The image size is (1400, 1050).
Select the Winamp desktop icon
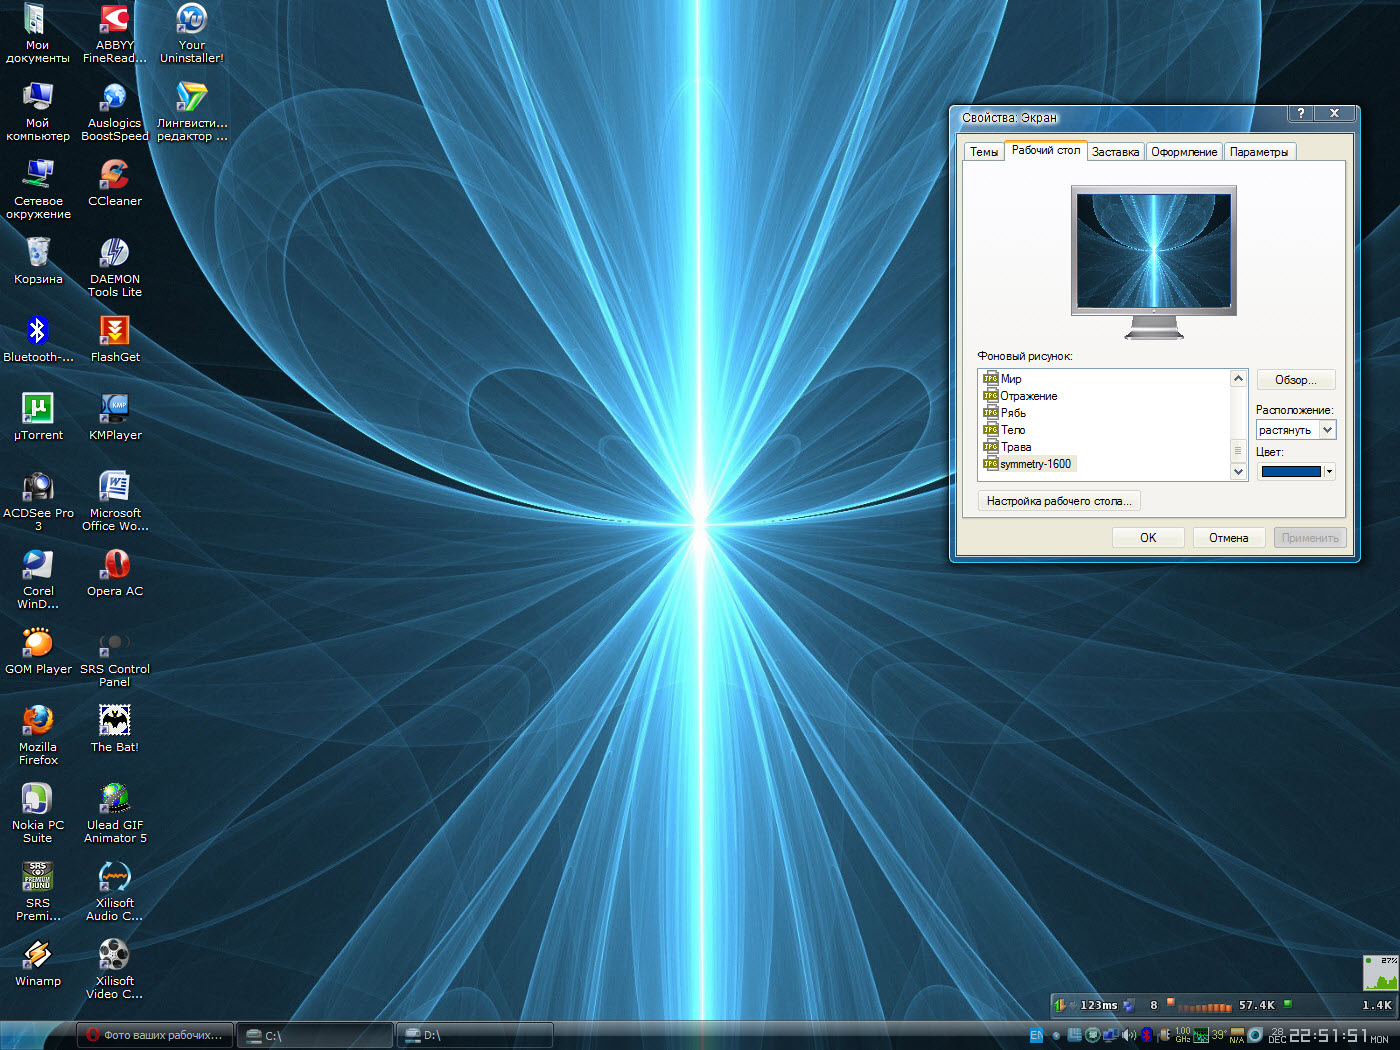(38, 964)
